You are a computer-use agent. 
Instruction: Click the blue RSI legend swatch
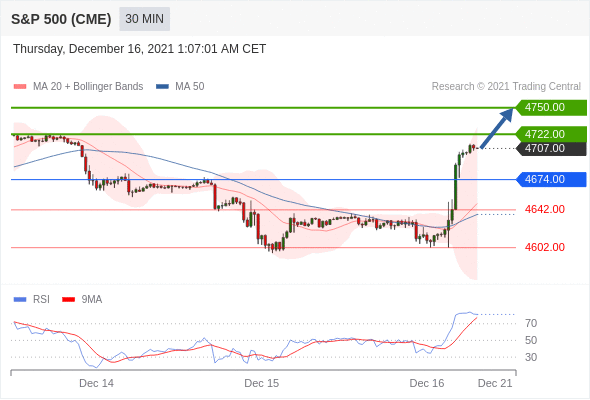(20, 300)
